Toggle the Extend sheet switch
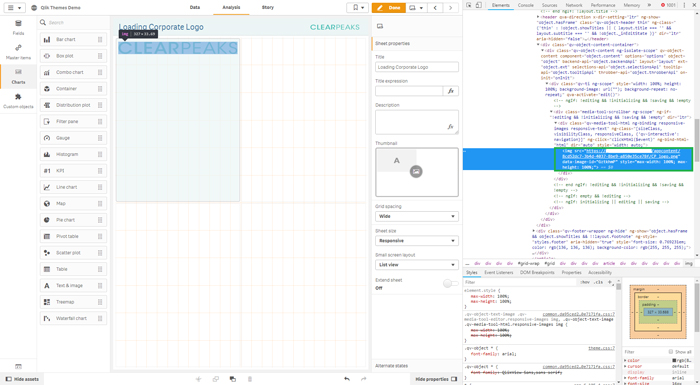This screenshot has height=385, width=700. pos(450,284)
